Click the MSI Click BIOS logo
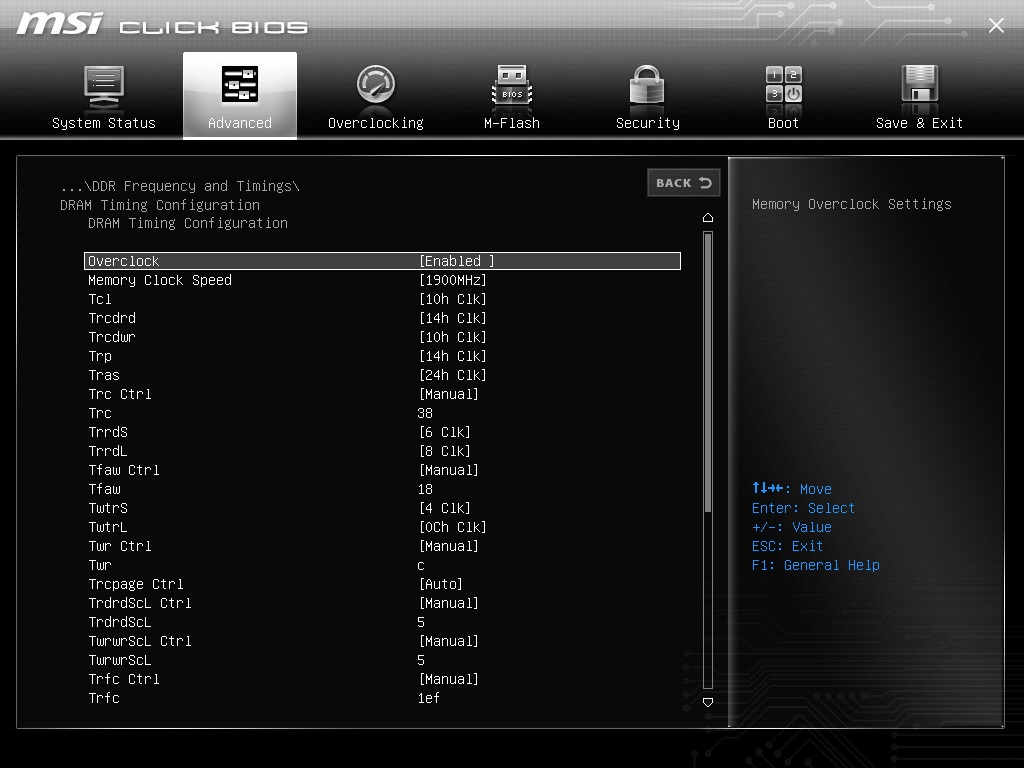This screenshot has width=1024, height=768. click(162, 24)
